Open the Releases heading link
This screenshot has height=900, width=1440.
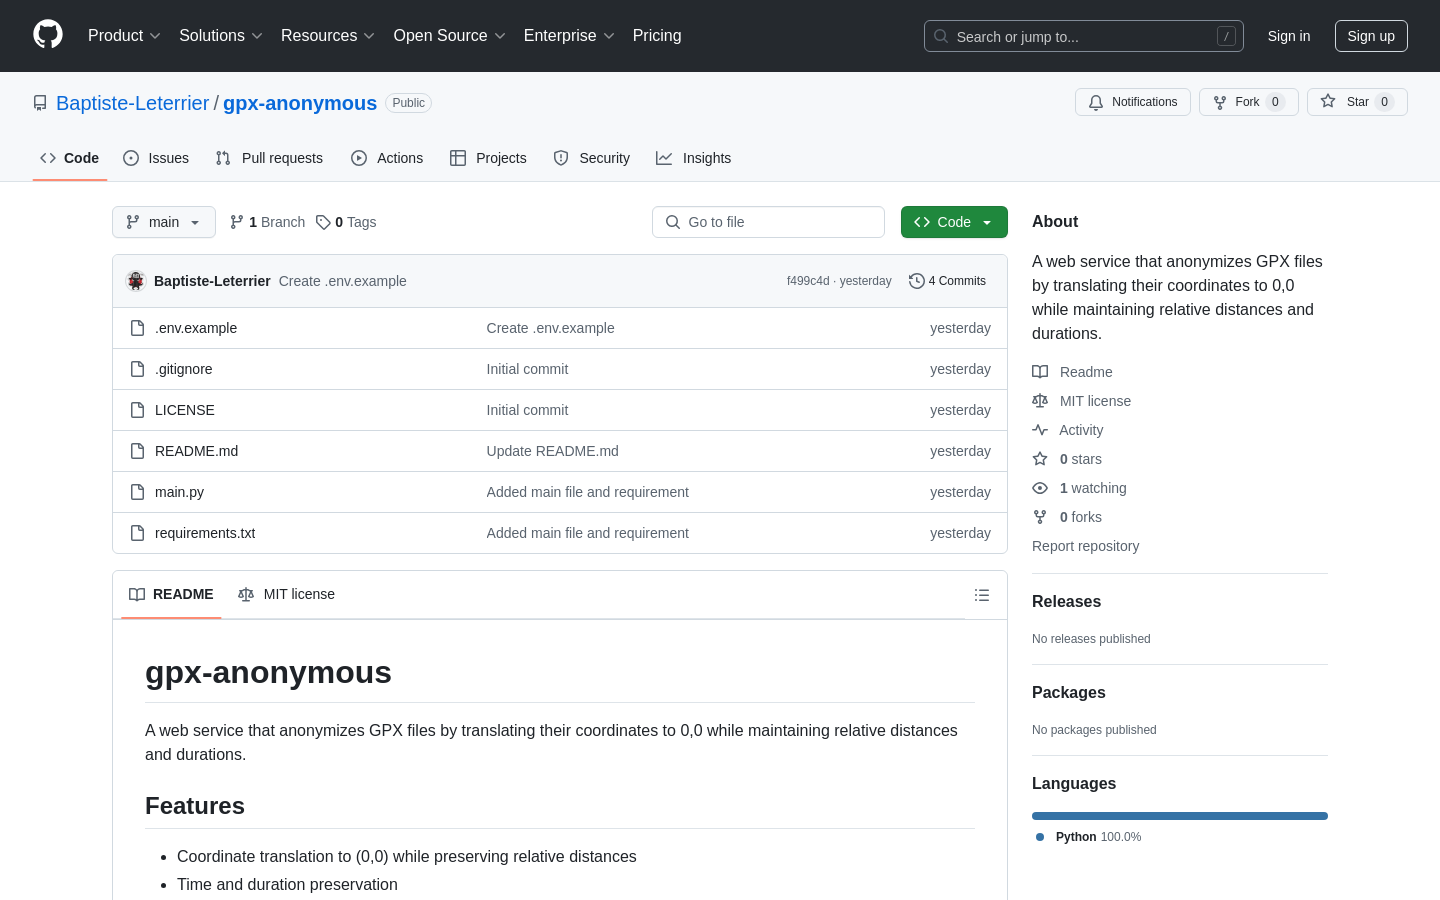pos(1066,602)
